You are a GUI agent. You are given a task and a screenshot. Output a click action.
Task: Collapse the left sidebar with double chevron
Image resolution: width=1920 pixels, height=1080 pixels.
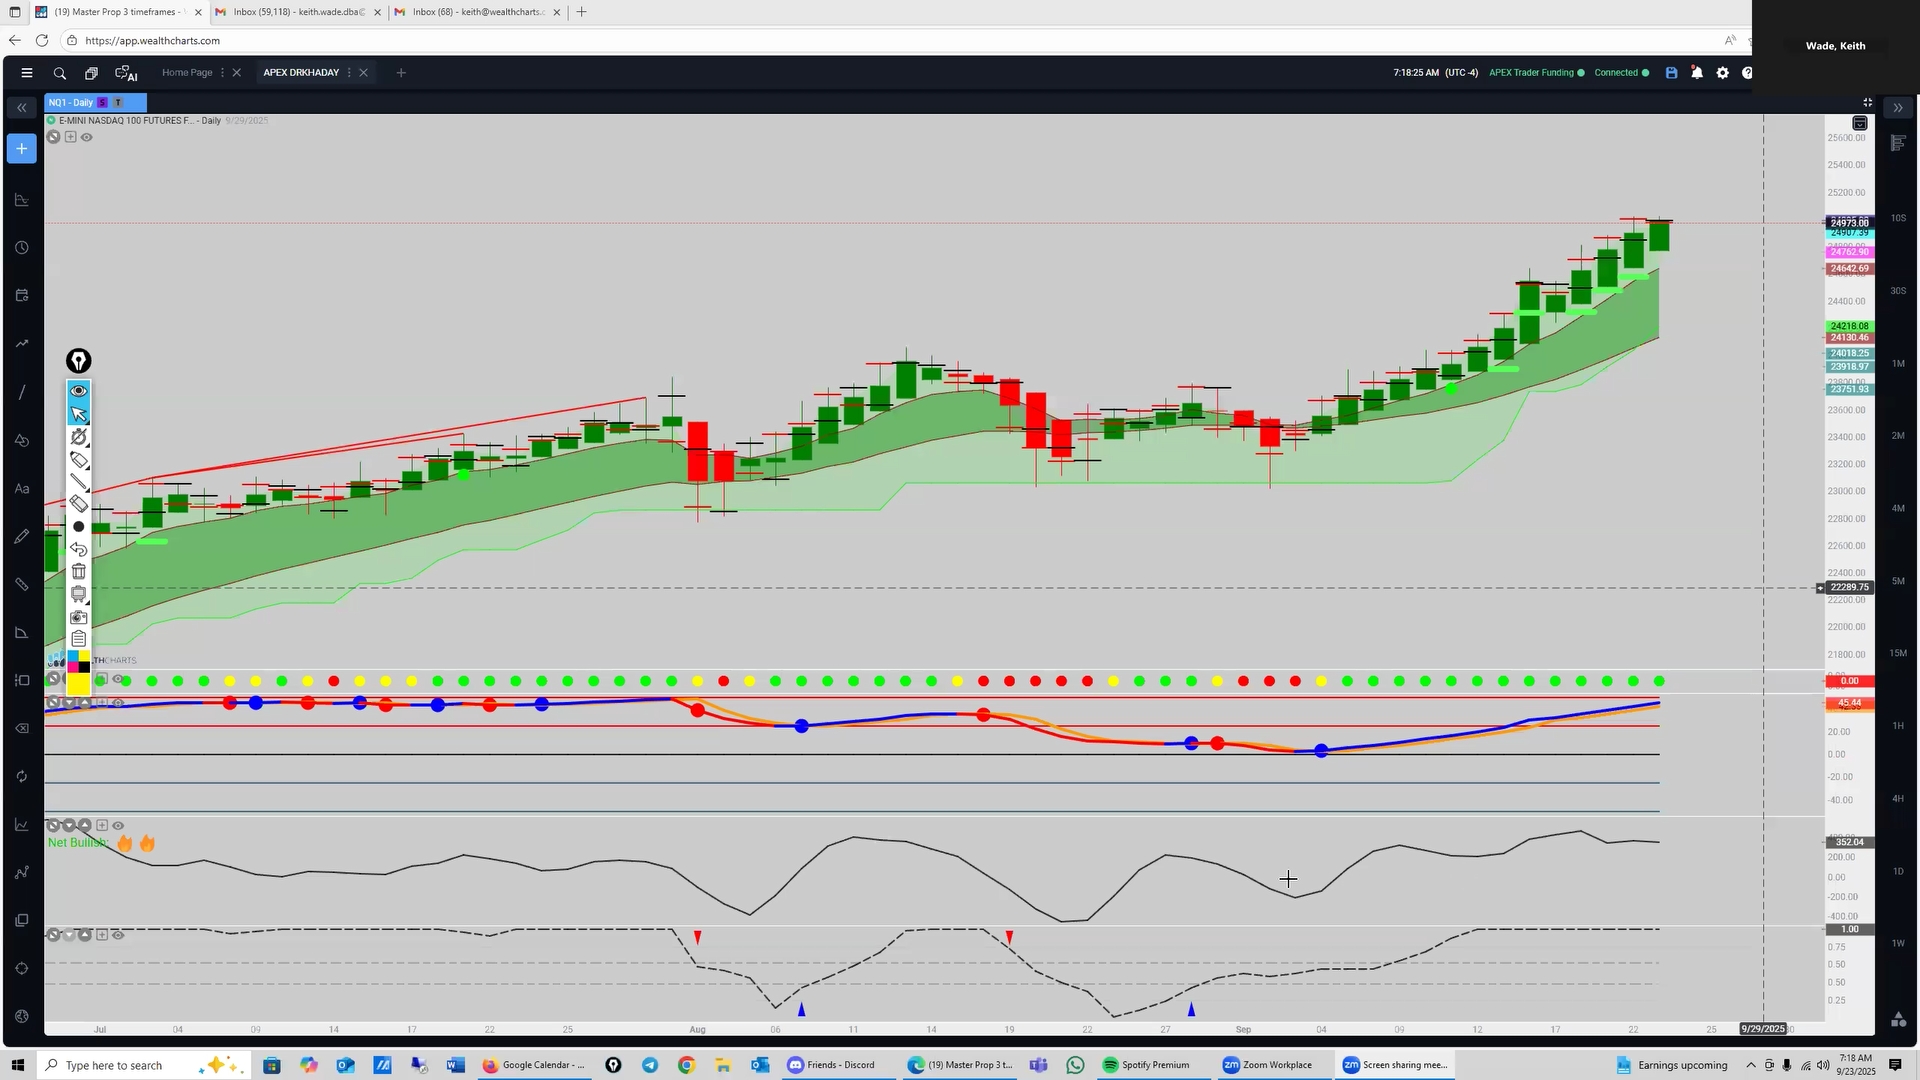pos(21,107)
